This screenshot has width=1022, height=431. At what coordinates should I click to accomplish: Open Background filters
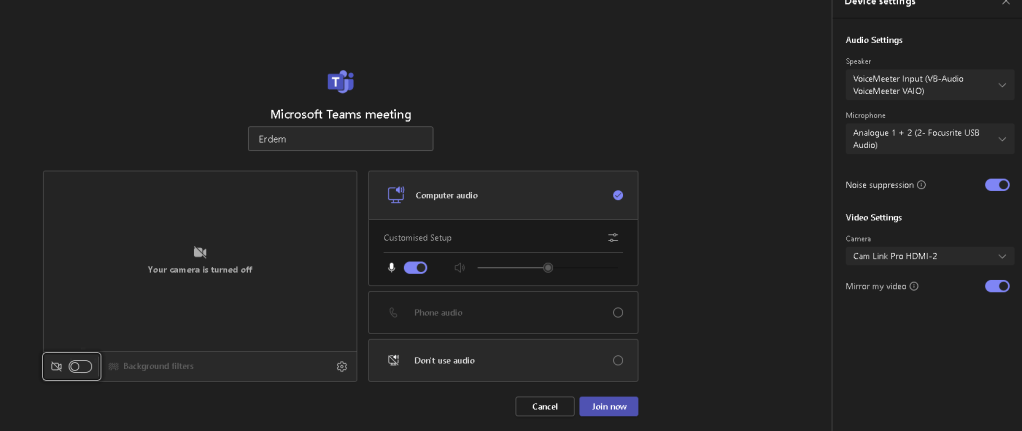pyautogui.click(x=151, y=366)
